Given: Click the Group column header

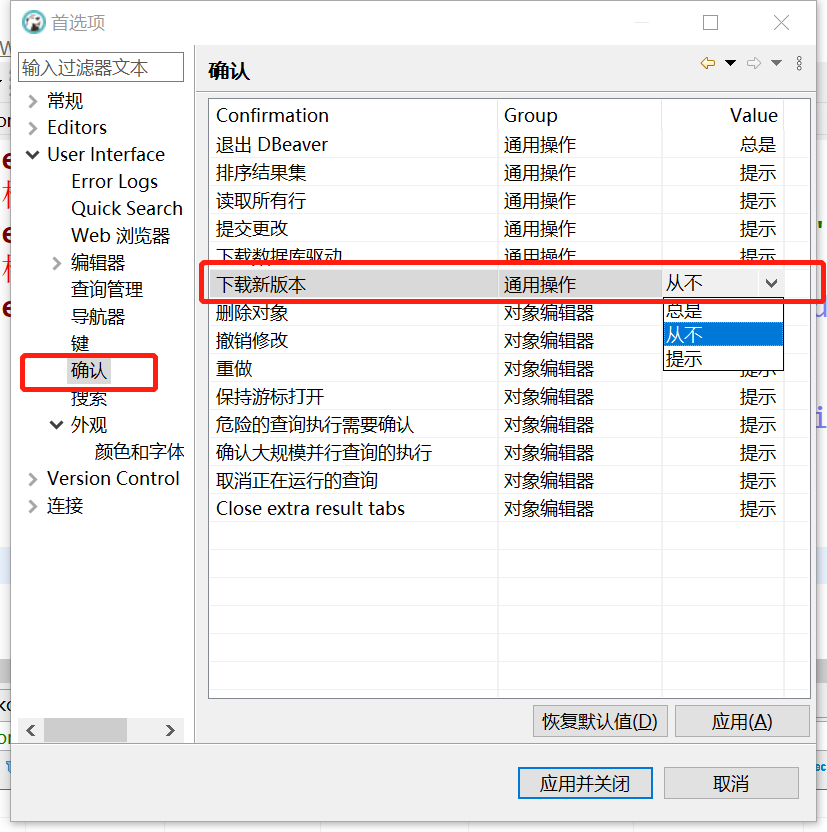Looking at the screenshot, I should (580, 115).
